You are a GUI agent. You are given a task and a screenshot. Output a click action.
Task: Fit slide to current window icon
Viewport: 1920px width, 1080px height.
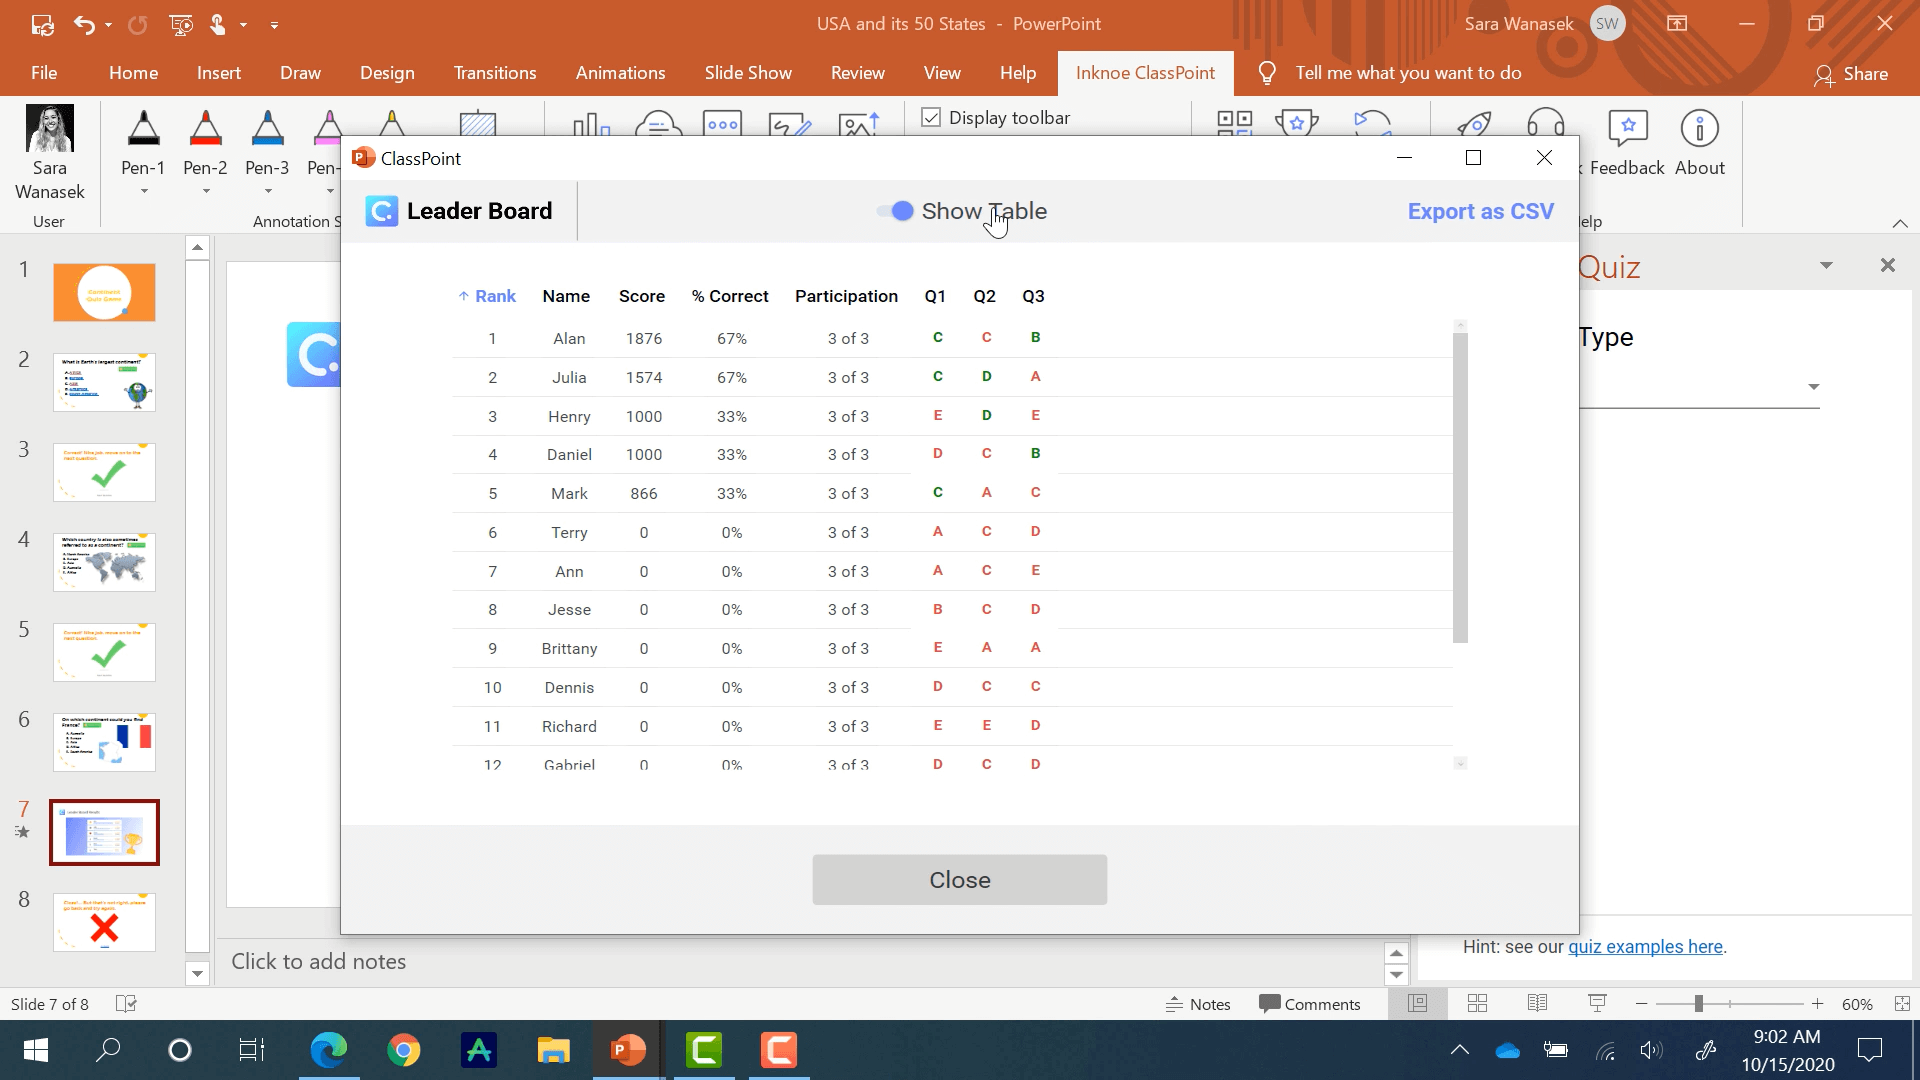pyautogui.click(x=1902, y=1004)
